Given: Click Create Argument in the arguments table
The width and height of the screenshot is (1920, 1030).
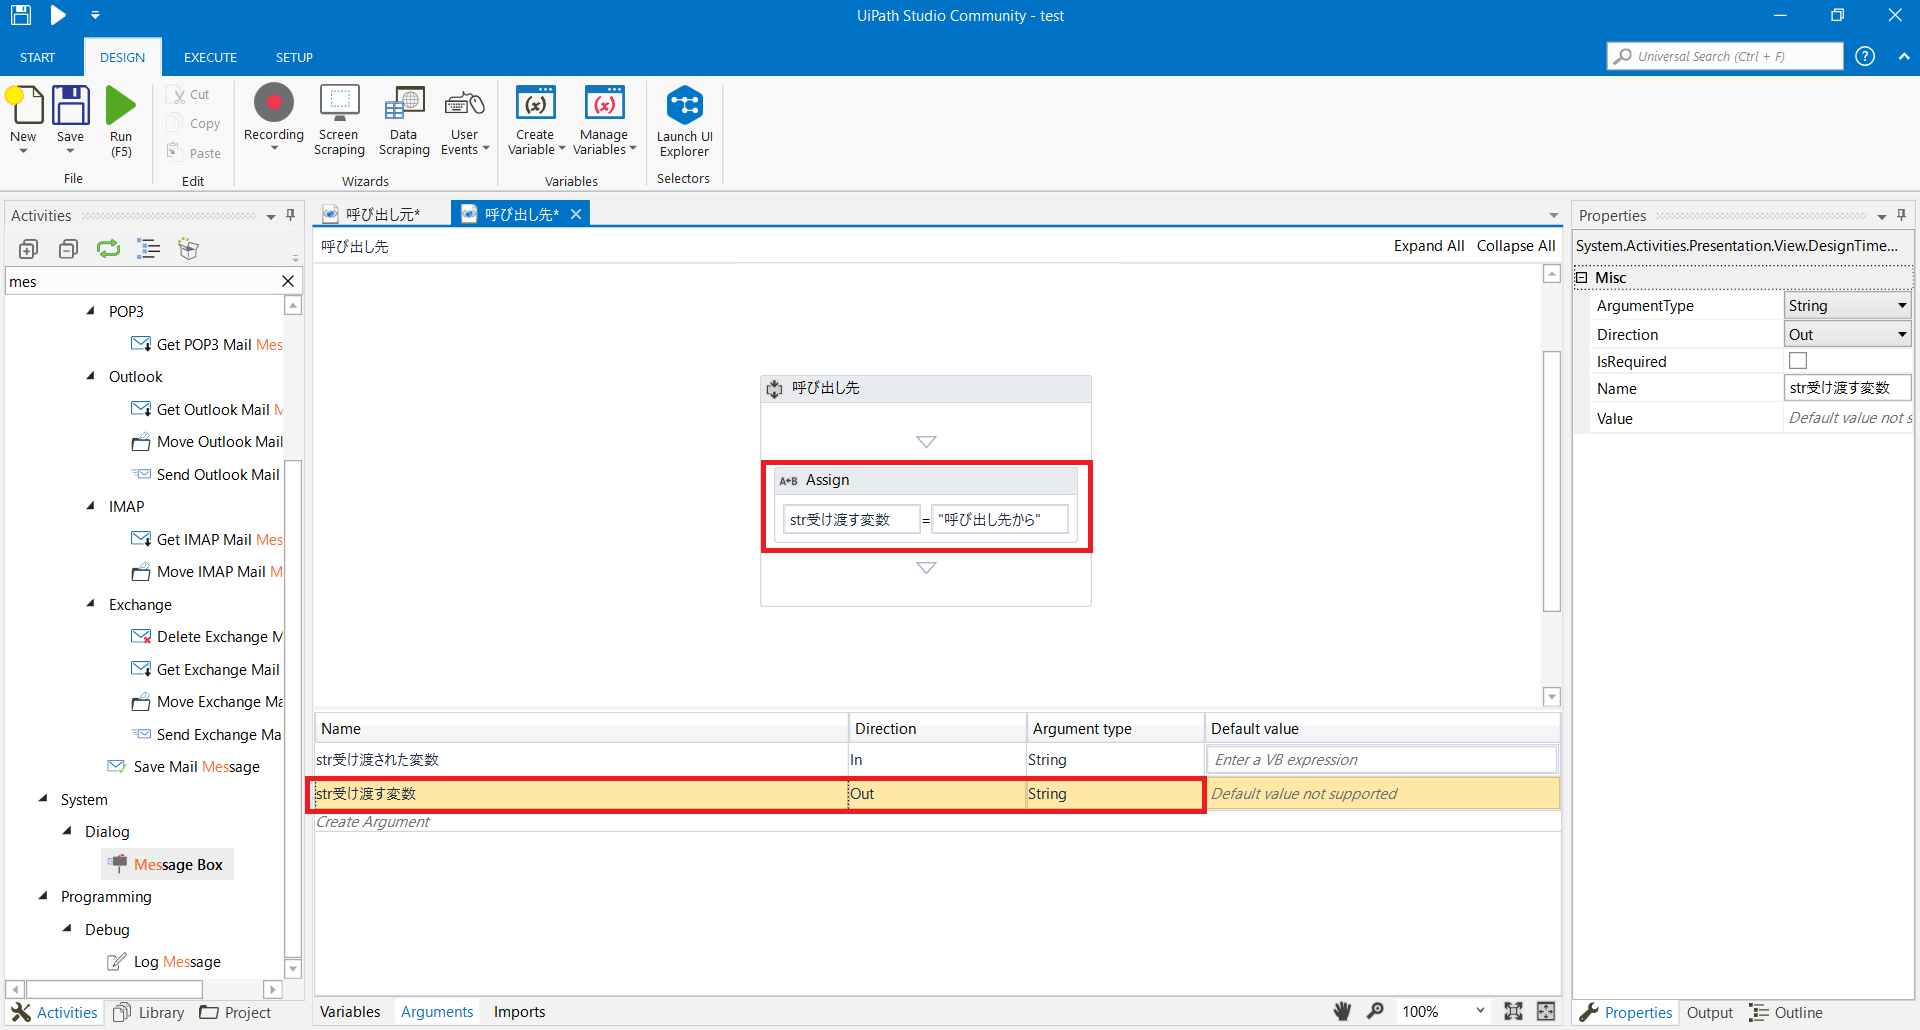Looking at the screenshot, I should click(x=372, y=821).
